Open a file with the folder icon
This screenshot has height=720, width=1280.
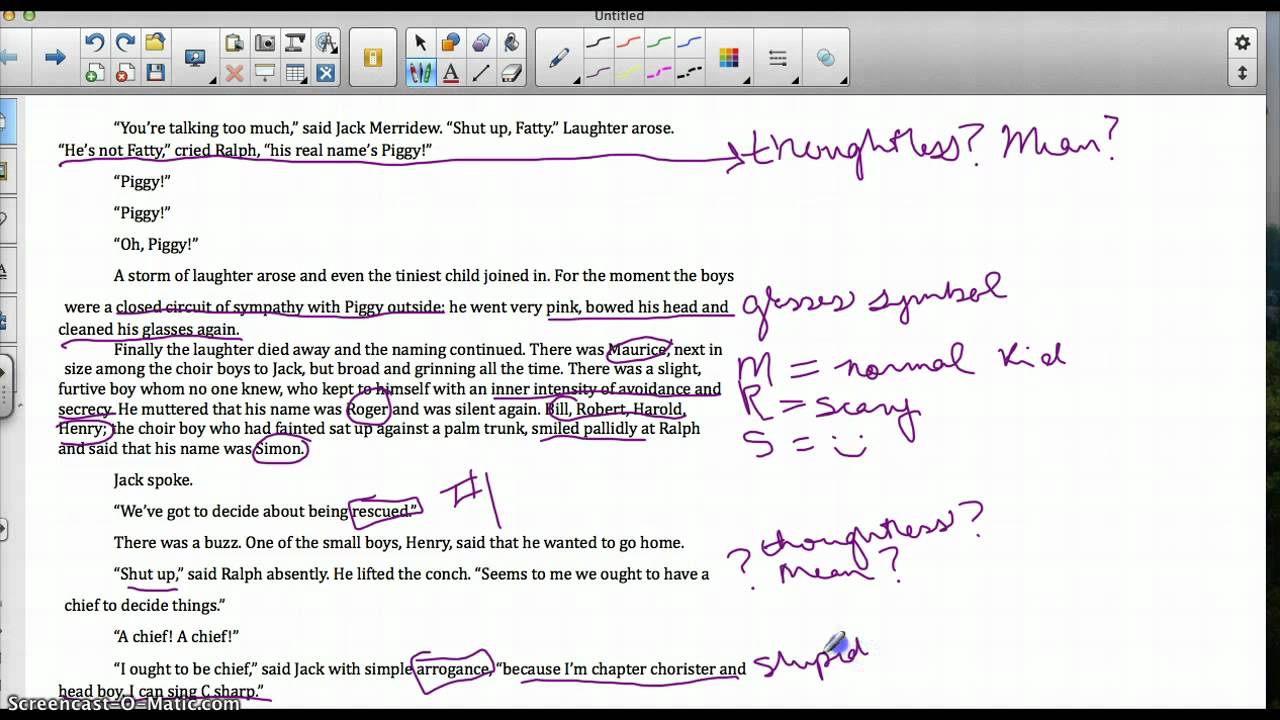[x=155, y=42]
